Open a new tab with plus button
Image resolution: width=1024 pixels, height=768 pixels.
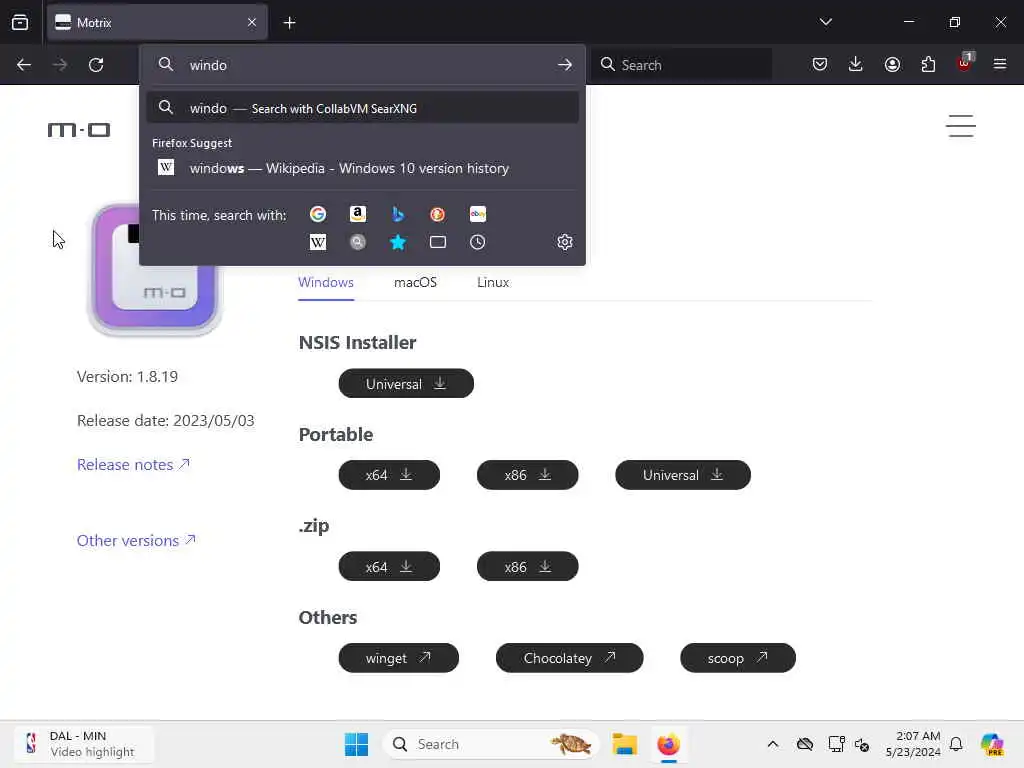(x=289, y=23)
